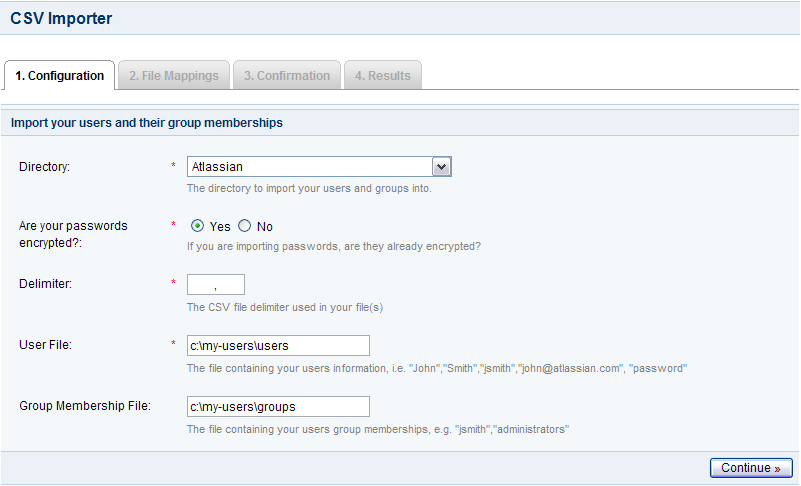Click the Directory field label
This screenshot has height=486, width=801.
(44, 167)
